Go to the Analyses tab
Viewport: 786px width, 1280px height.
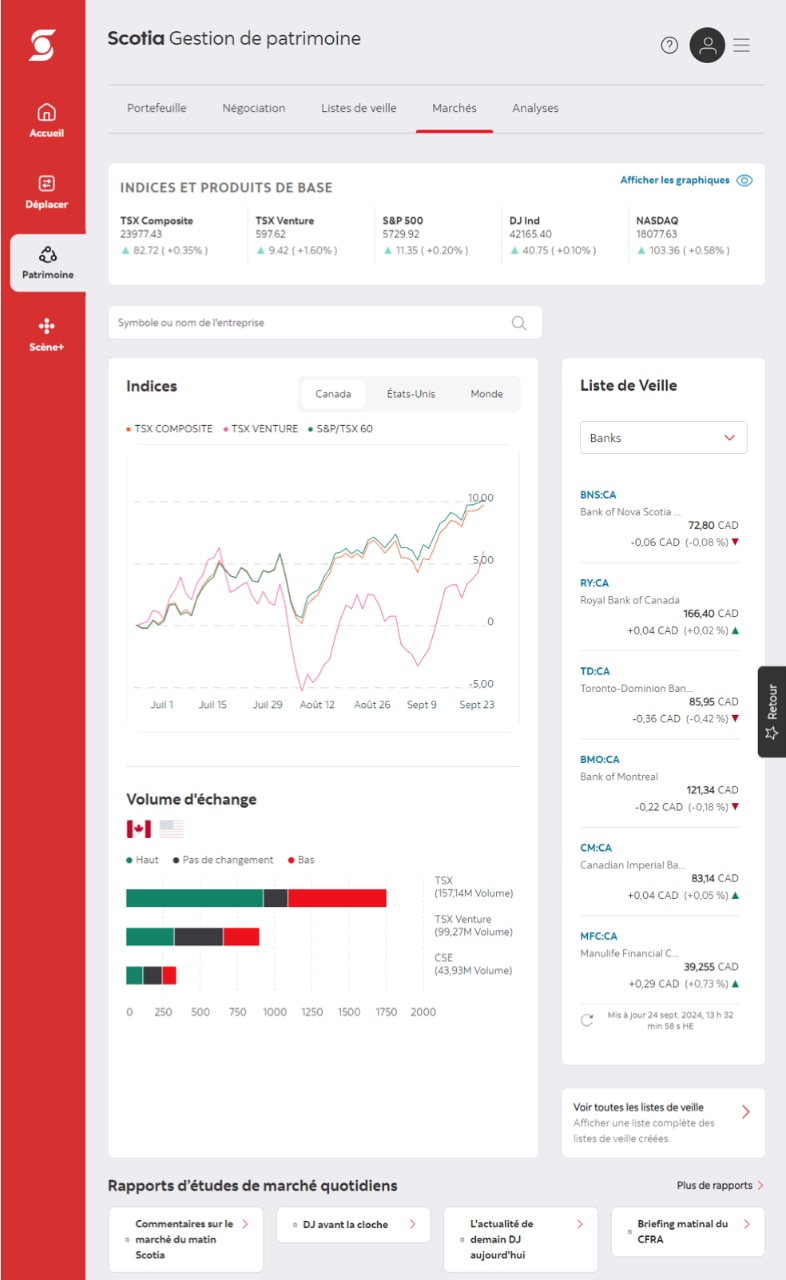[x=535, y=108]
